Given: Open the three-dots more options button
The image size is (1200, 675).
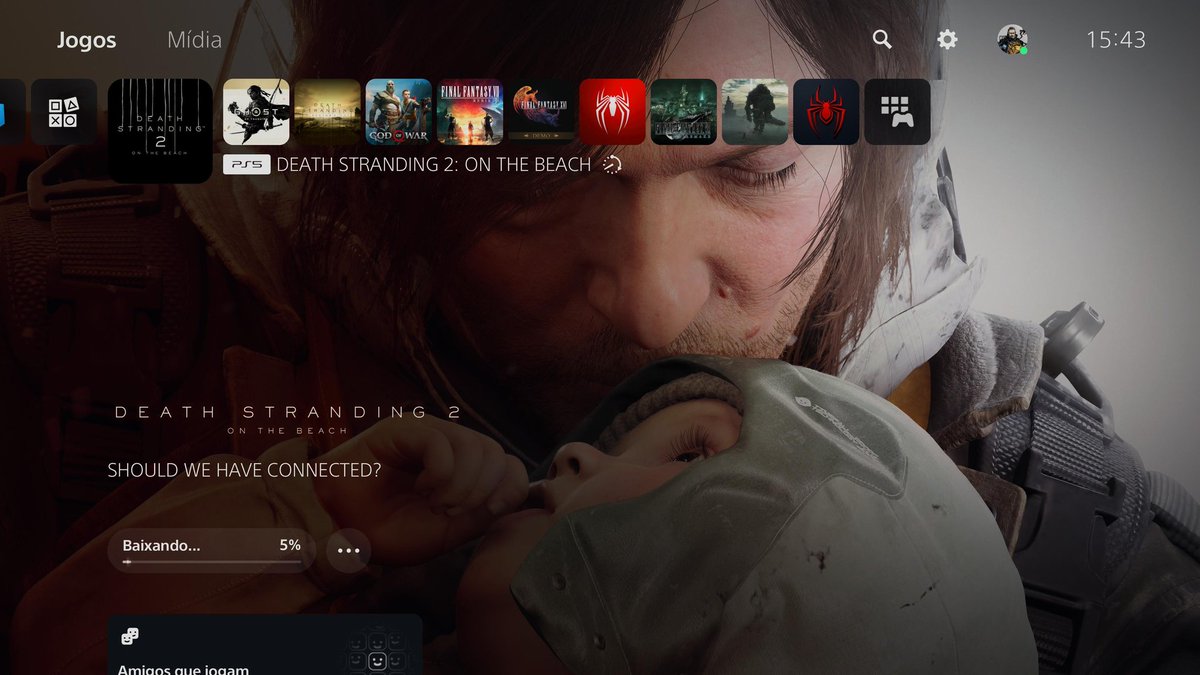Looking at the screenshot, I should tap(348, 550).
